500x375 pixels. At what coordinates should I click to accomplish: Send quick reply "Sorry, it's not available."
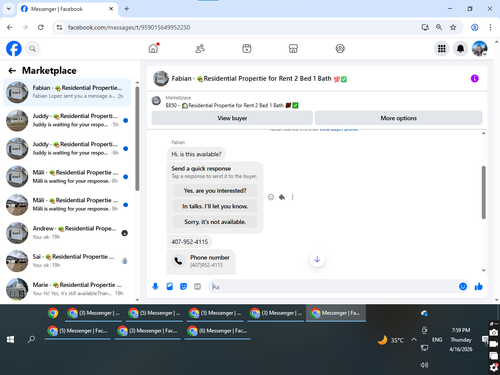coord(215,222)
